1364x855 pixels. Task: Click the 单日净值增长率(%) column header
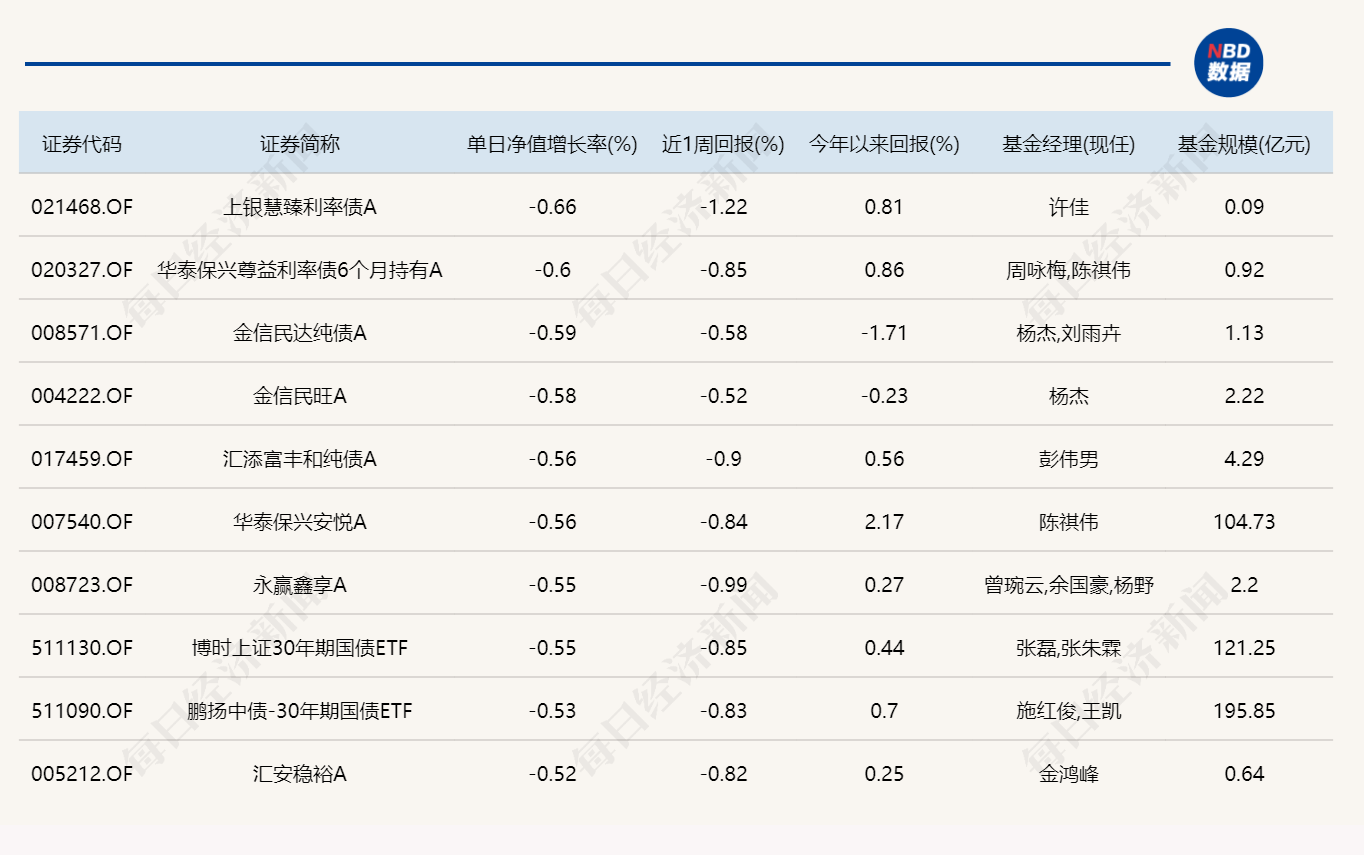(552, 144)
